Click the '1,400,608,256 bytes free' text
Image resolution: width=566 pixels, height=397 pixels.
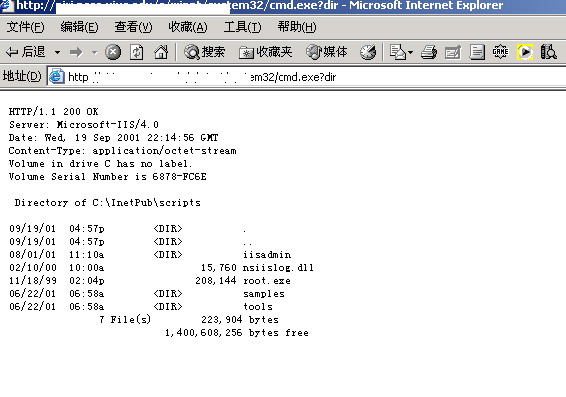click(236, 333)
